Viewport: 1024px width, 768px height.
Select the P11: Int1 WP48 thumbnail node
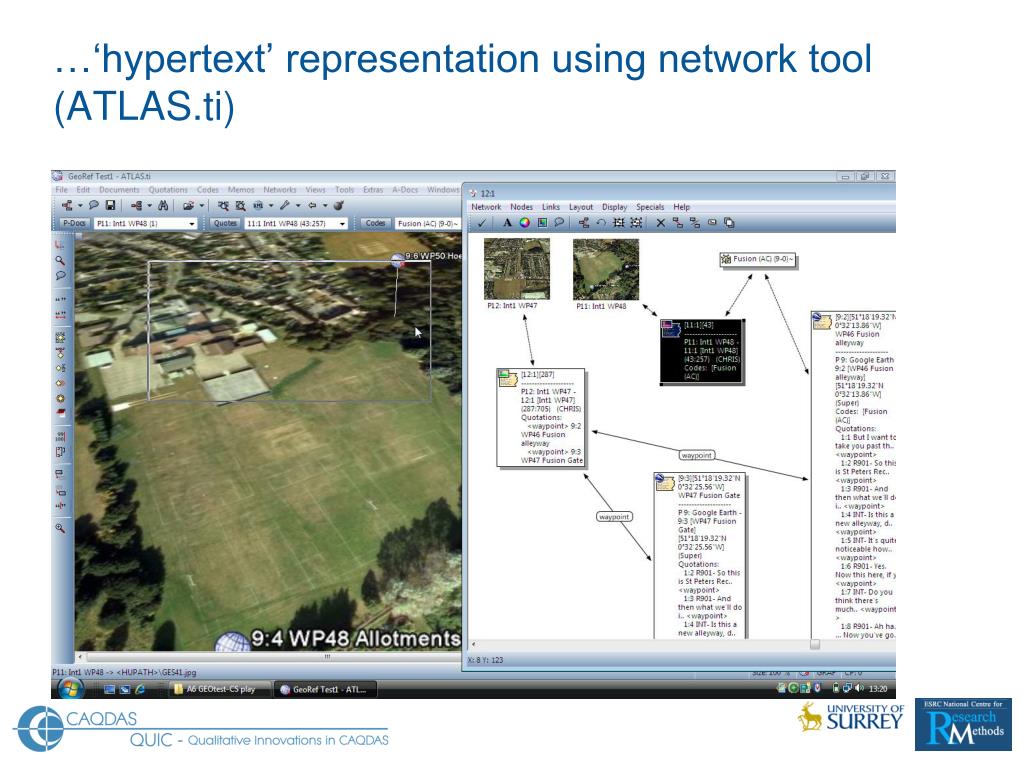pyautogui.click(x=605, y=274)
